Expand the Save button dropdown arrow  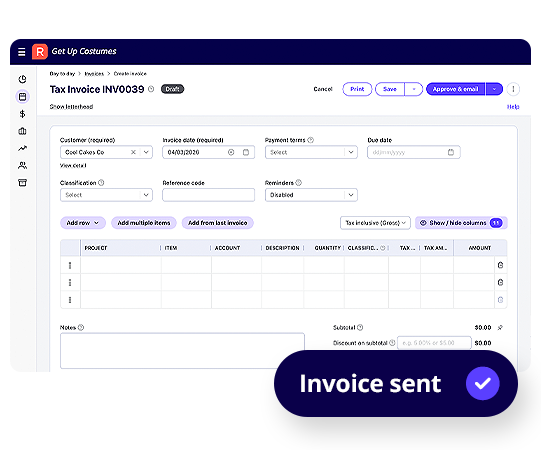pyautogui.click(x=414, y=89)
